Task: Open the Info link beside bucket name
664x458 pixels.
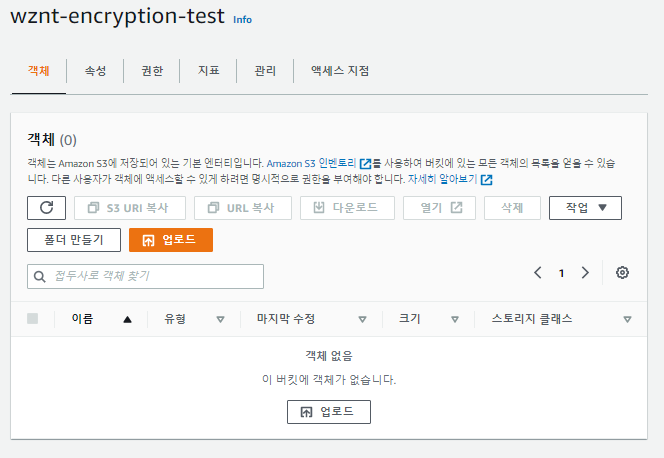Action: click(x=242, y=20)
